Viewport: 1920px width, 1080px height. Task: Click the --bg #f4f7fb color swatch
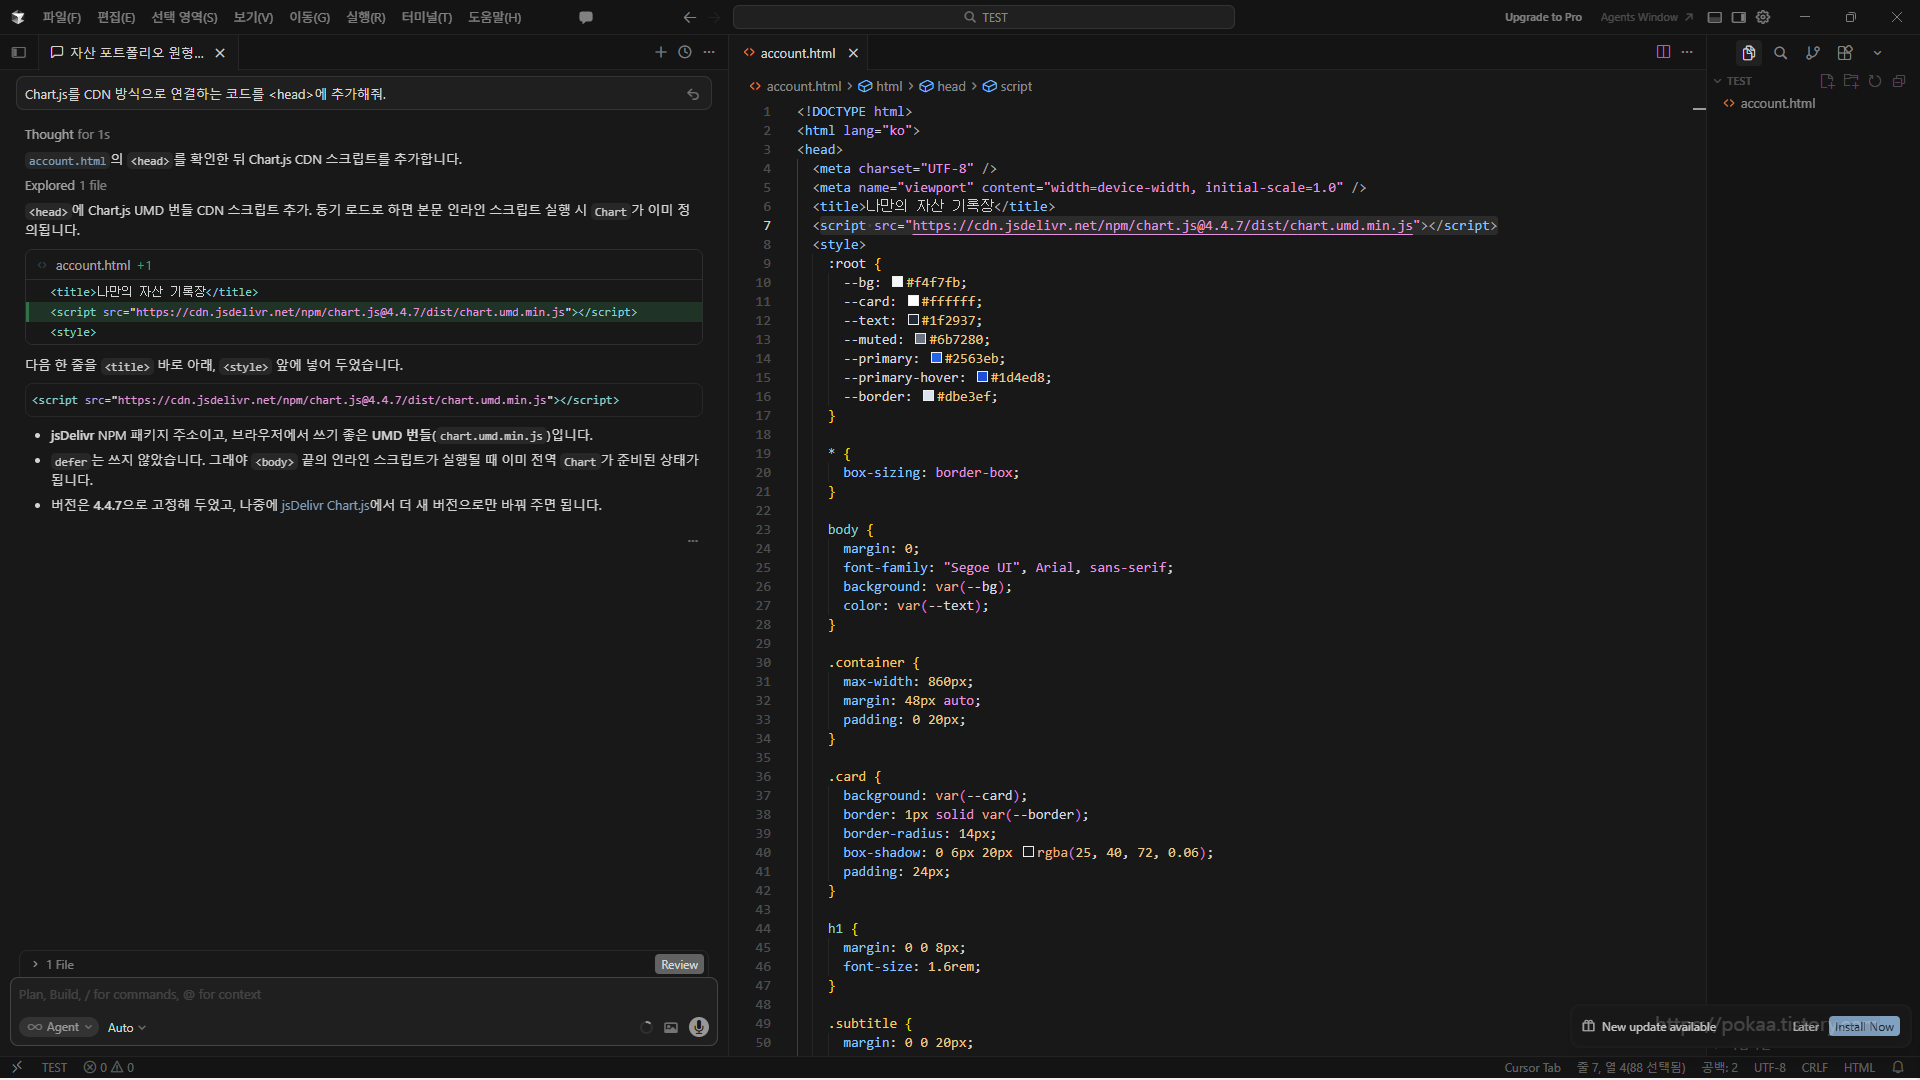click(898, 282)
